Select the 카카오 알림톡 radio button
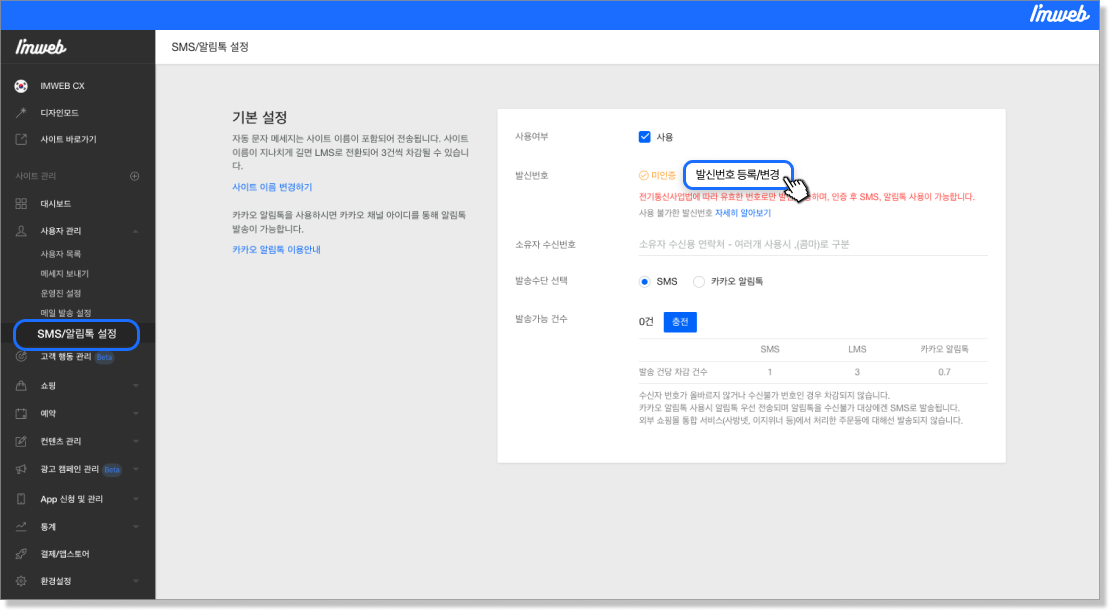 pos(699,282)
